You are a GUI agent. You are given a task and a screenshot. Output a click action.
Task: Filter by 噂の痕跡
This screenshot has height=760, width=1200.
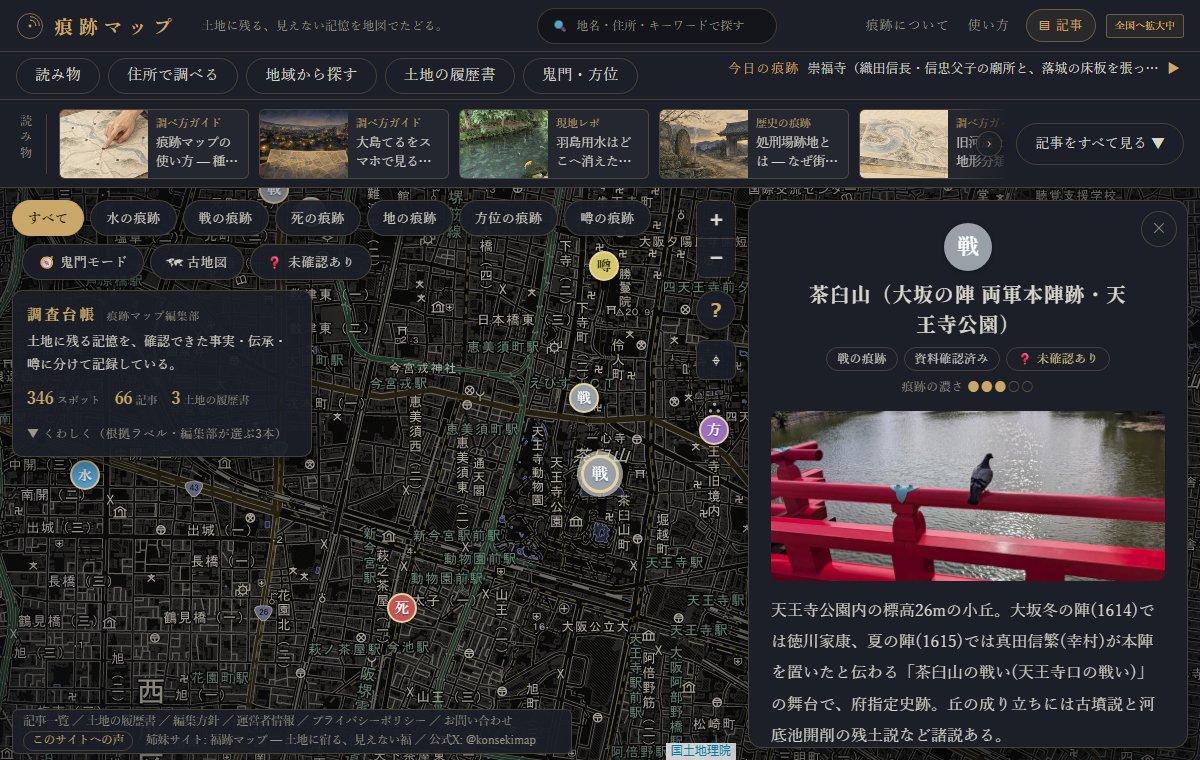pos(607,218)
